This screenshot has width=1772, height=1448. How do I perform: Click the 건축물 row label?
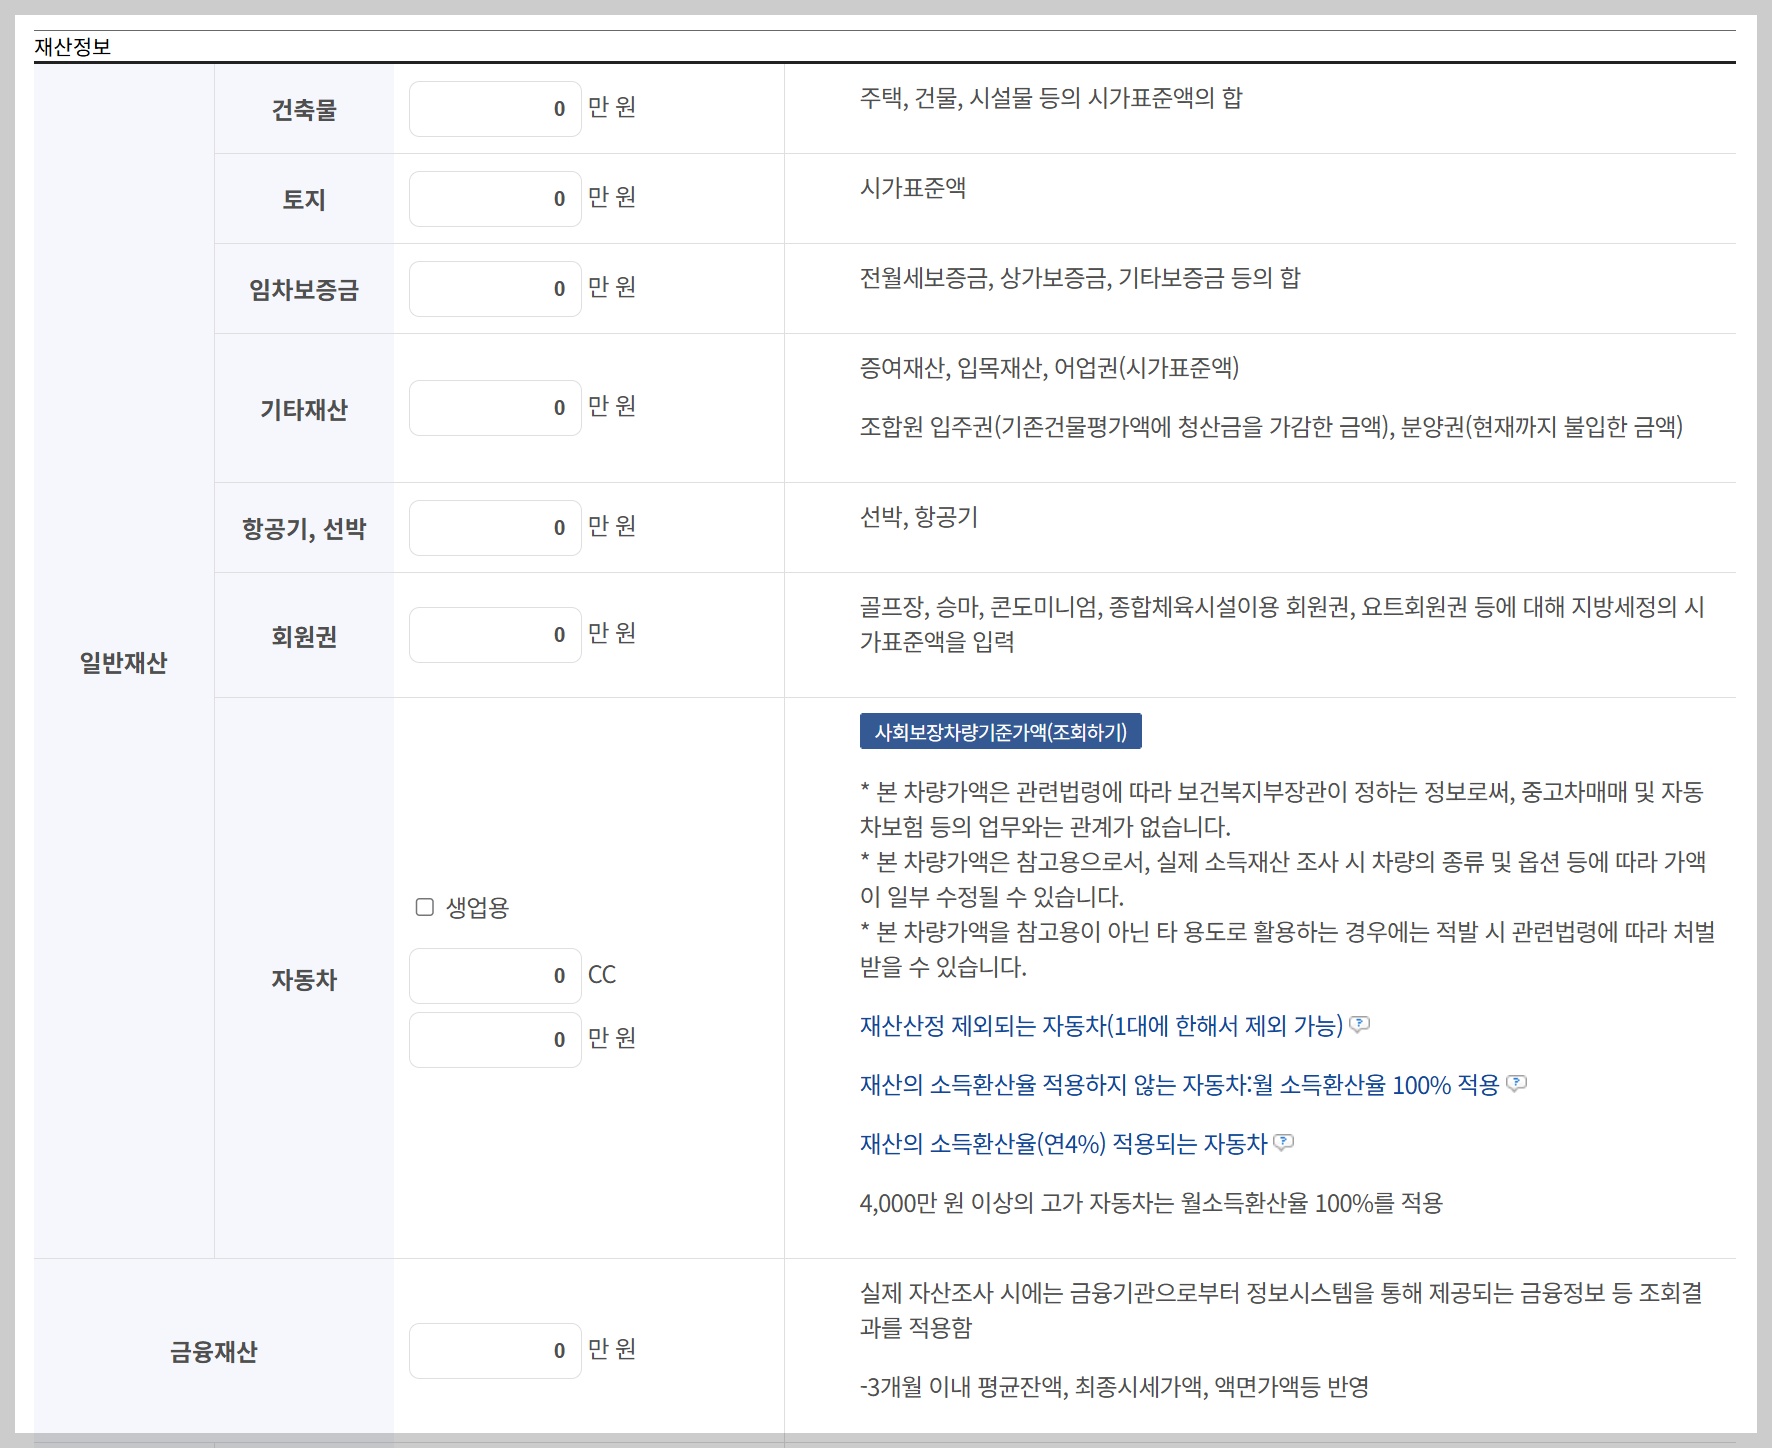pyautogui.click(x=304, y=110)
